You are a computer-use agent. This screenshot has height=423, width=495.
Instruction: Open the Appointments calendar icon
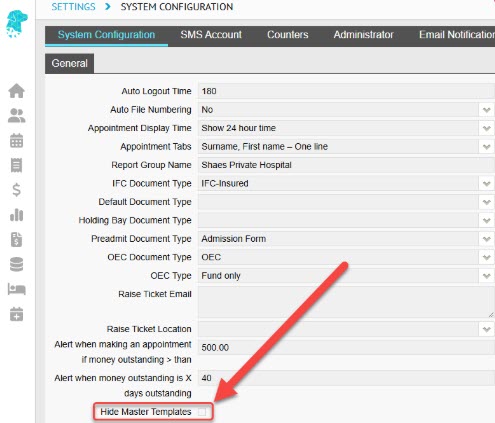[16, 141]
